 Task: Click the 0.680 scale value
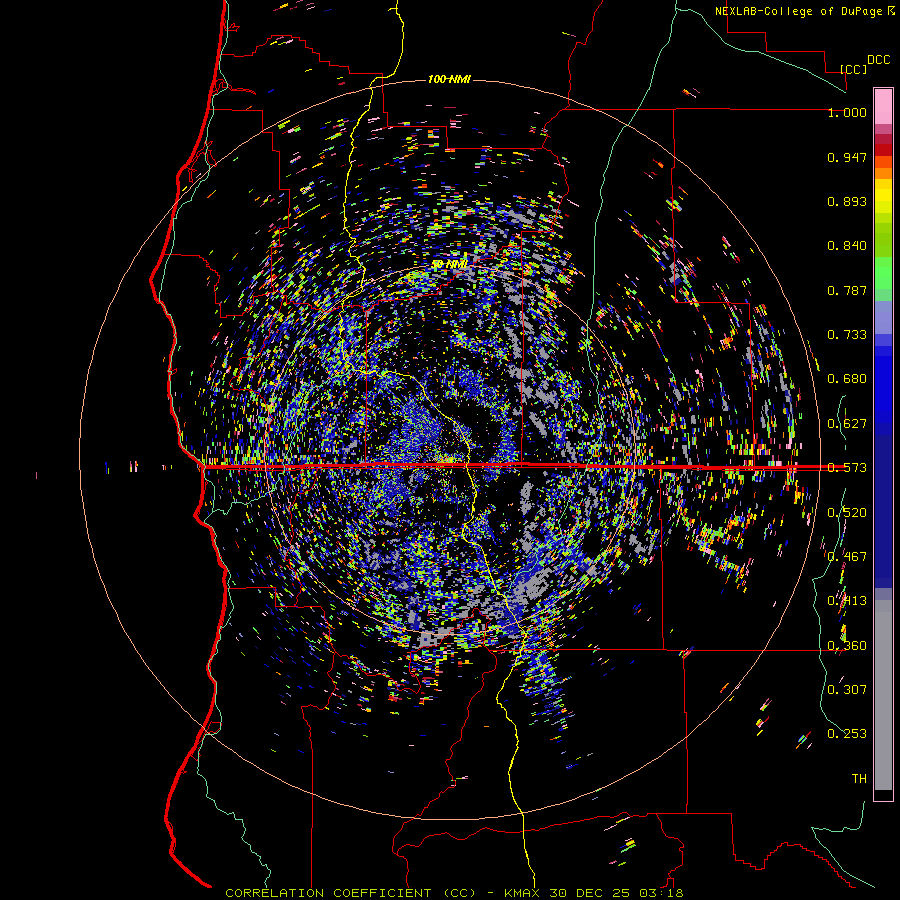(x=847, y=379)
